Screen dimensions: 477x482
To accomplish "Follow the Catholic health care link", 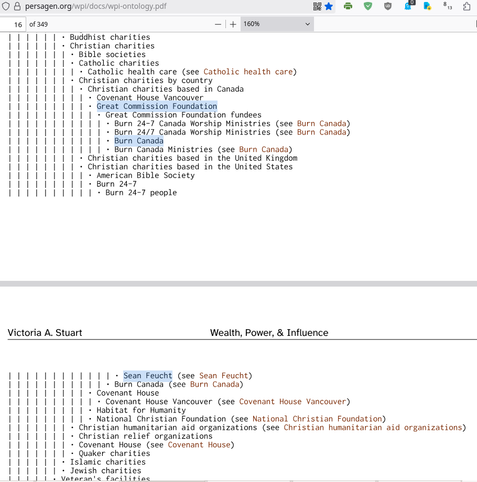I will click(x=248, y=72).
